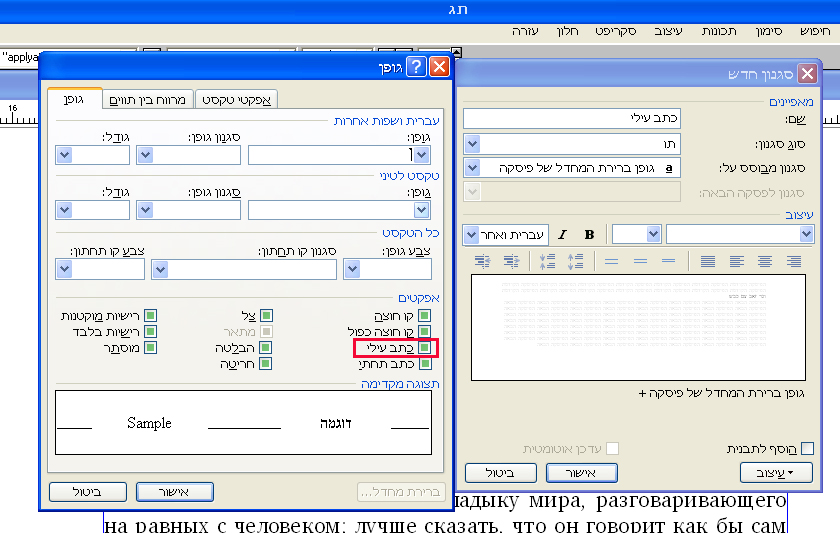Toggle the כתב תחתי subscript checkbox

pyautogui.click(x=425, y=364)
